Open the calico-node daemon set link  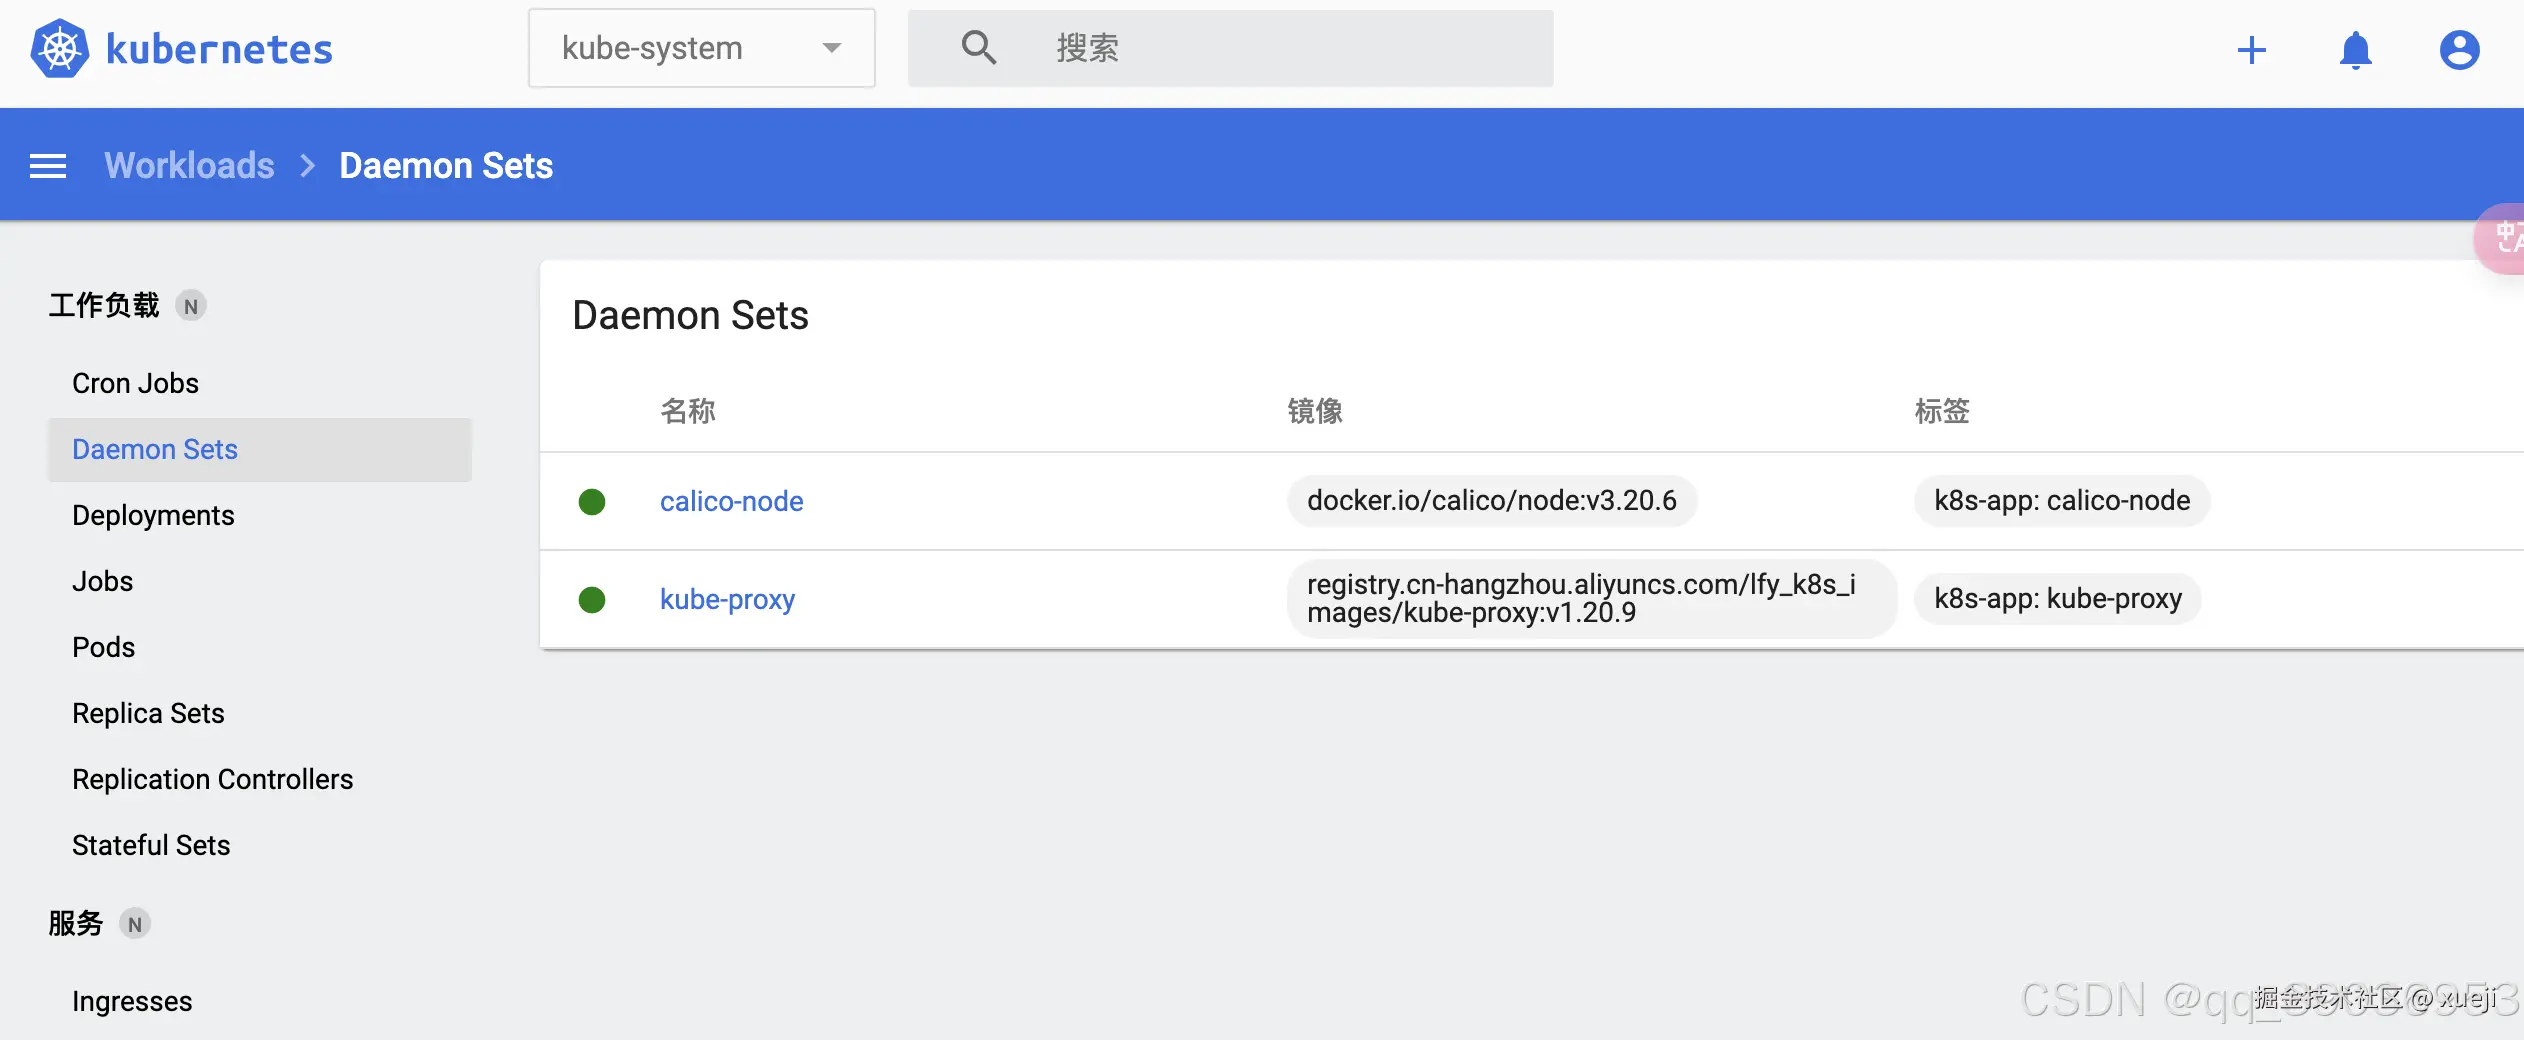click(731, 501)
